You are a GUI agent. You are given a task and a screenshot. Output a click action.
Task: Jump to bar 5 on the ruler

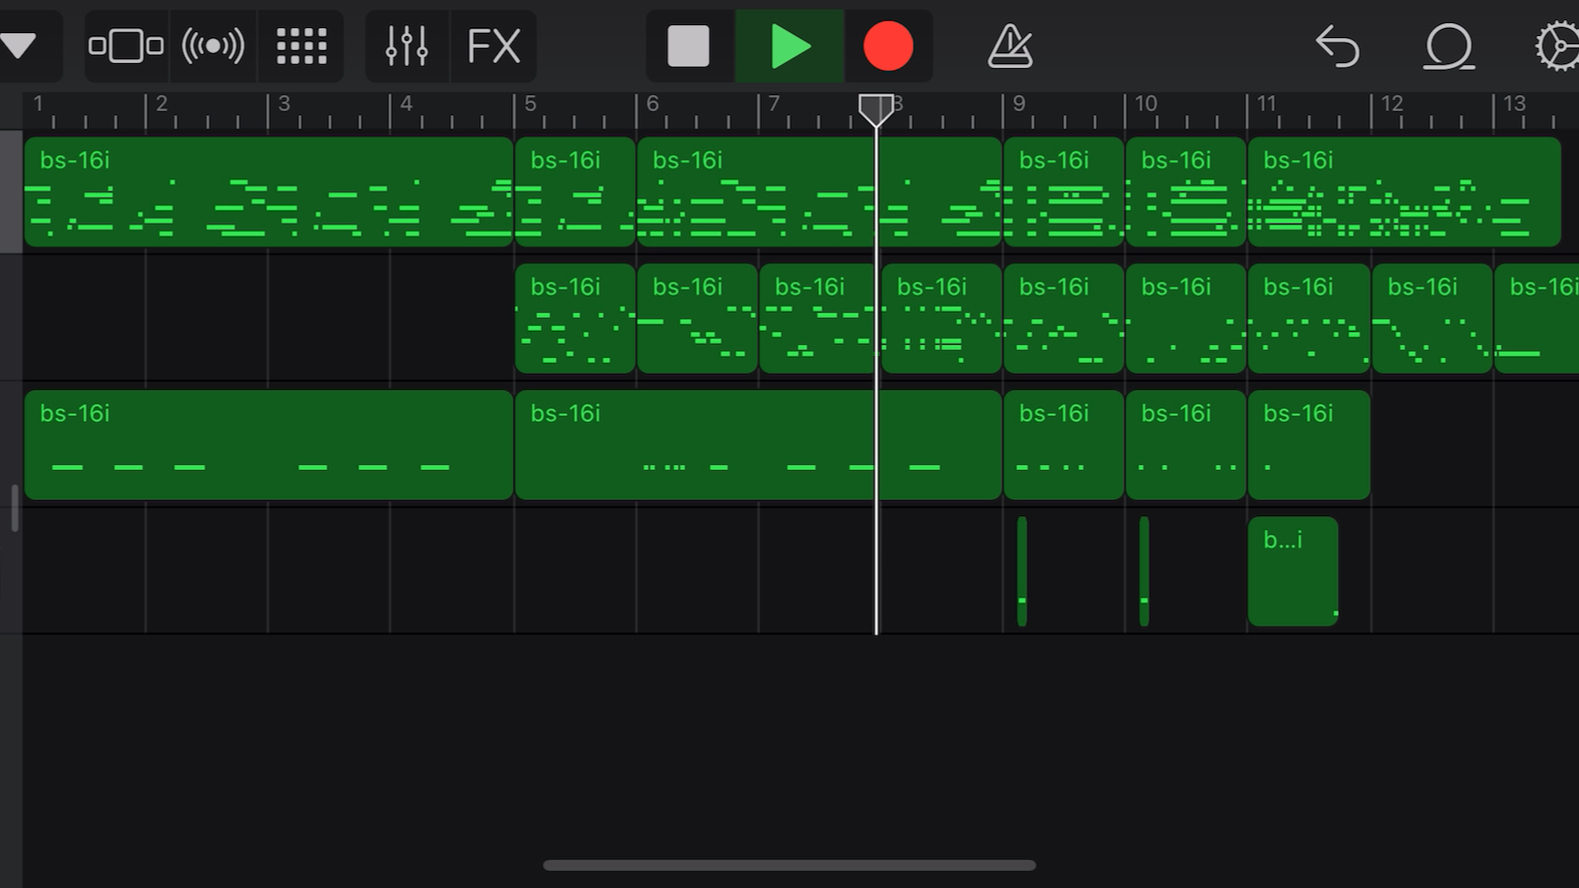click(530, 104)
